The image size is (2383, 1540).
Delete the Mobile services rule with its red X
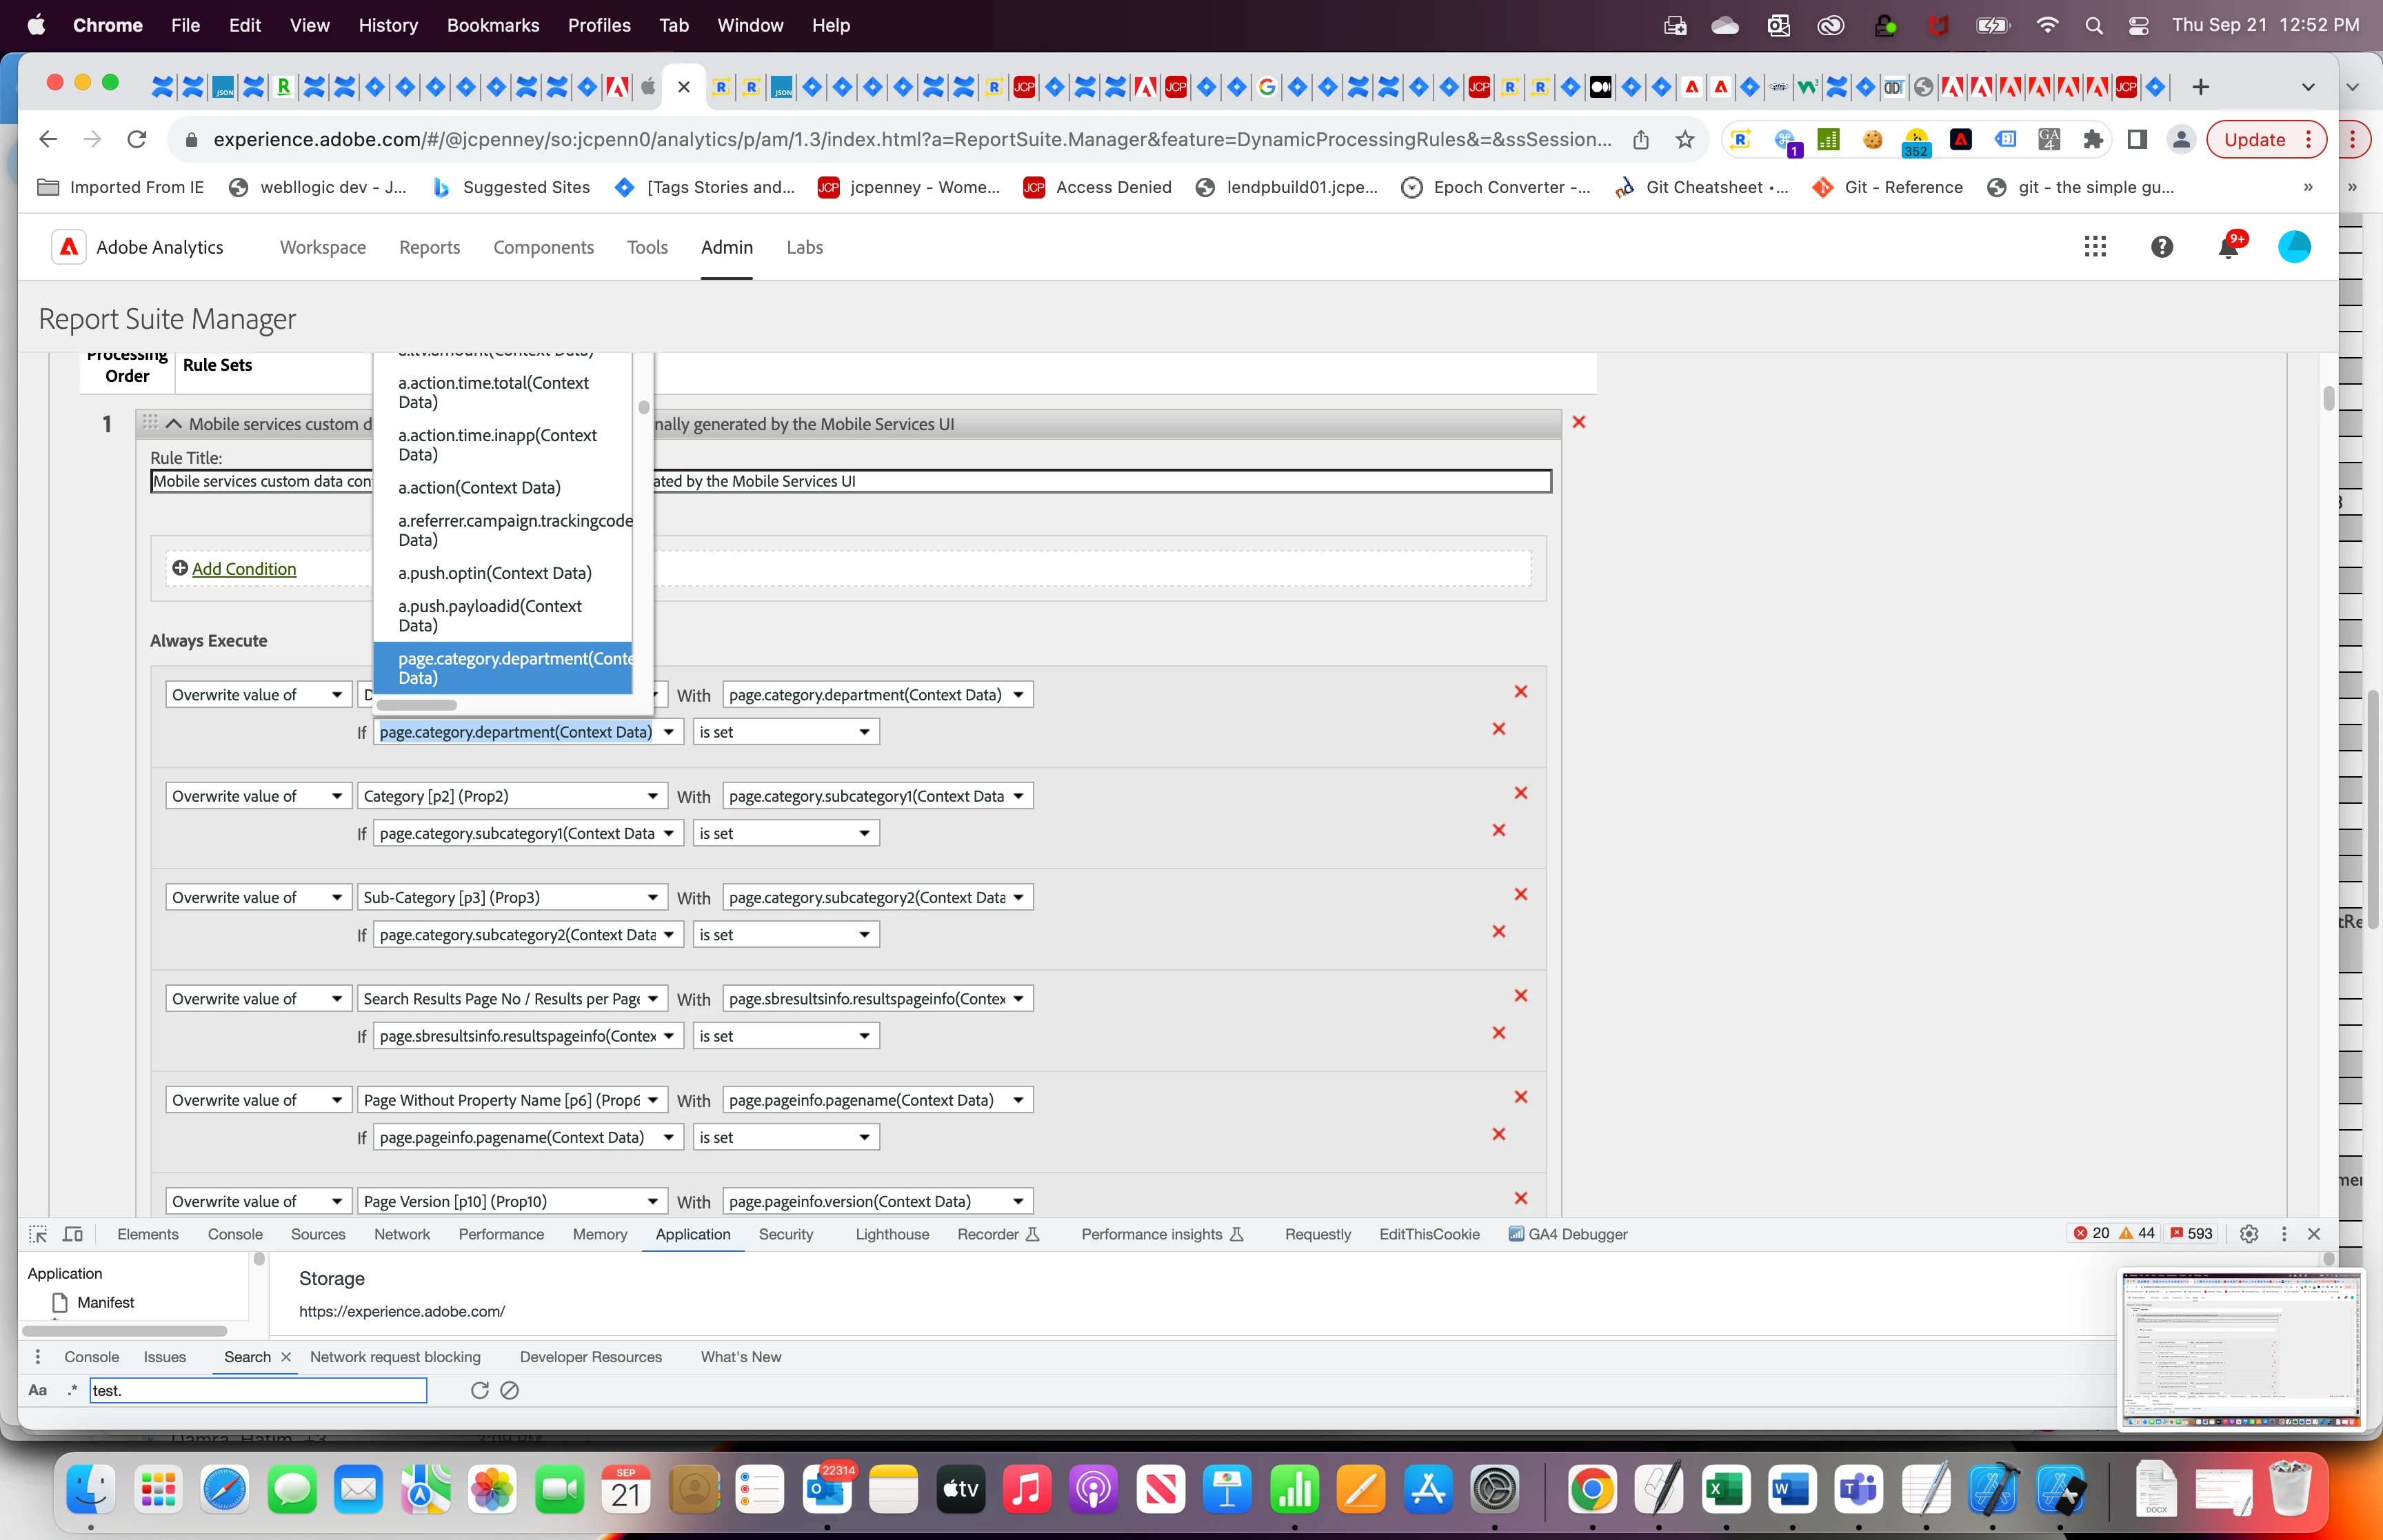click(1579, 422)
